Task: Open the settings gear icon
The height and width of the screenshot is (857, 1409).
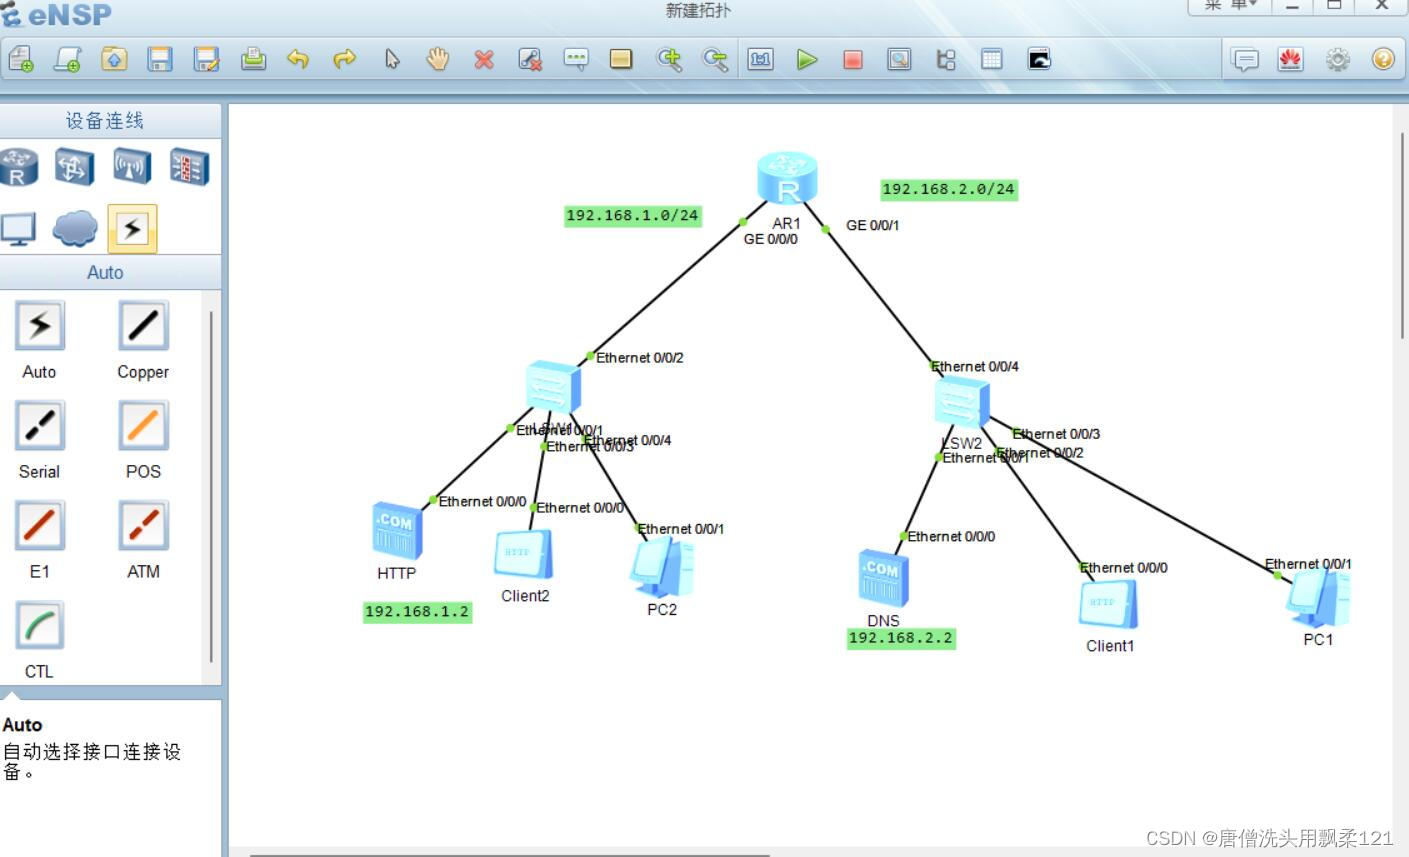Action: [x=1337, y=60]
